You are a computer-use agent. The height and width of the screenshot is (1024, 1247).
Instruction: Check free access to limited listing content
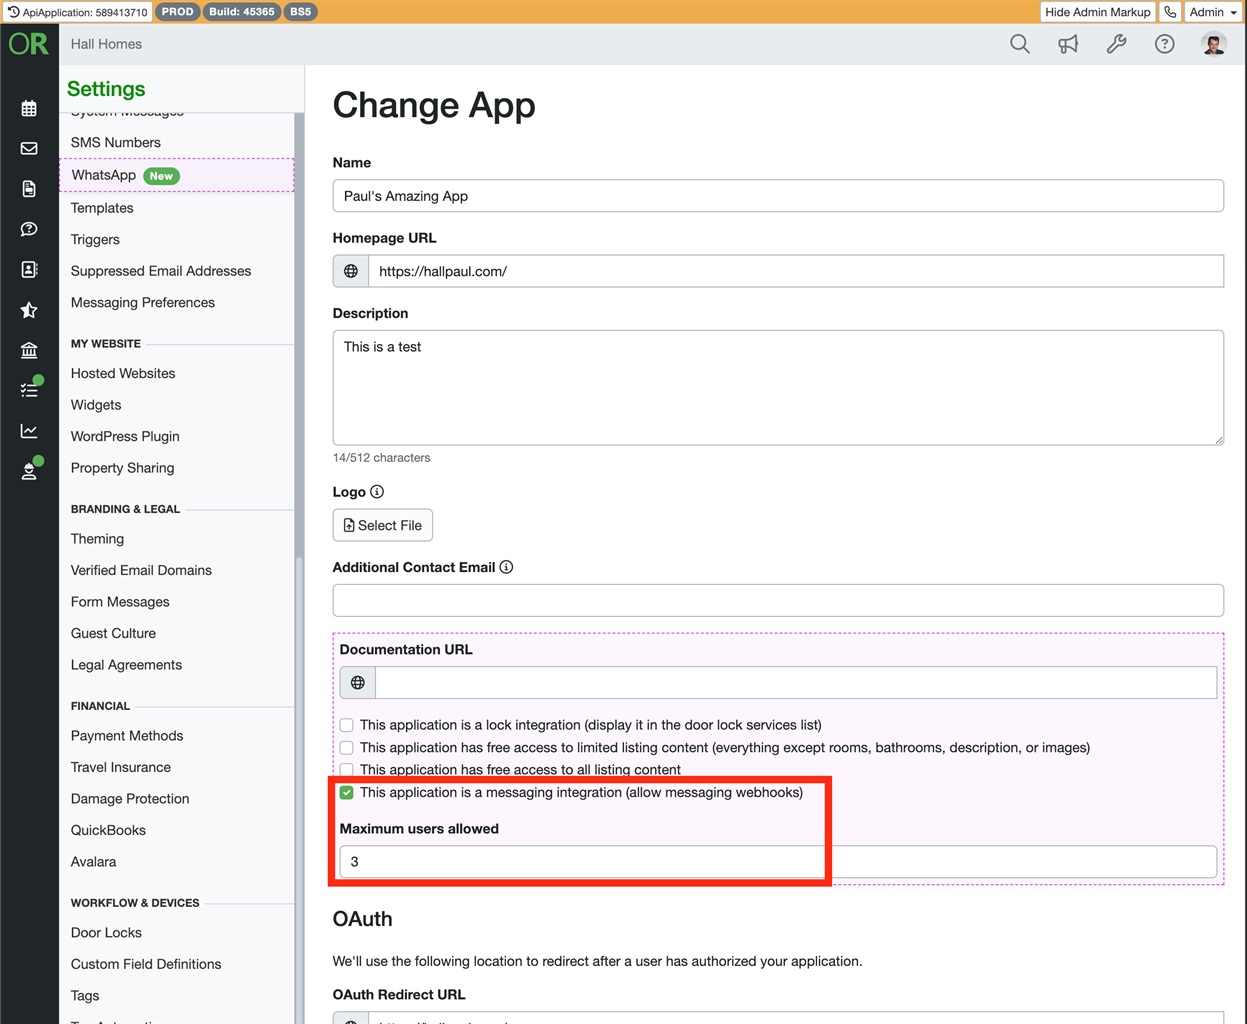[x=346, y=747]
